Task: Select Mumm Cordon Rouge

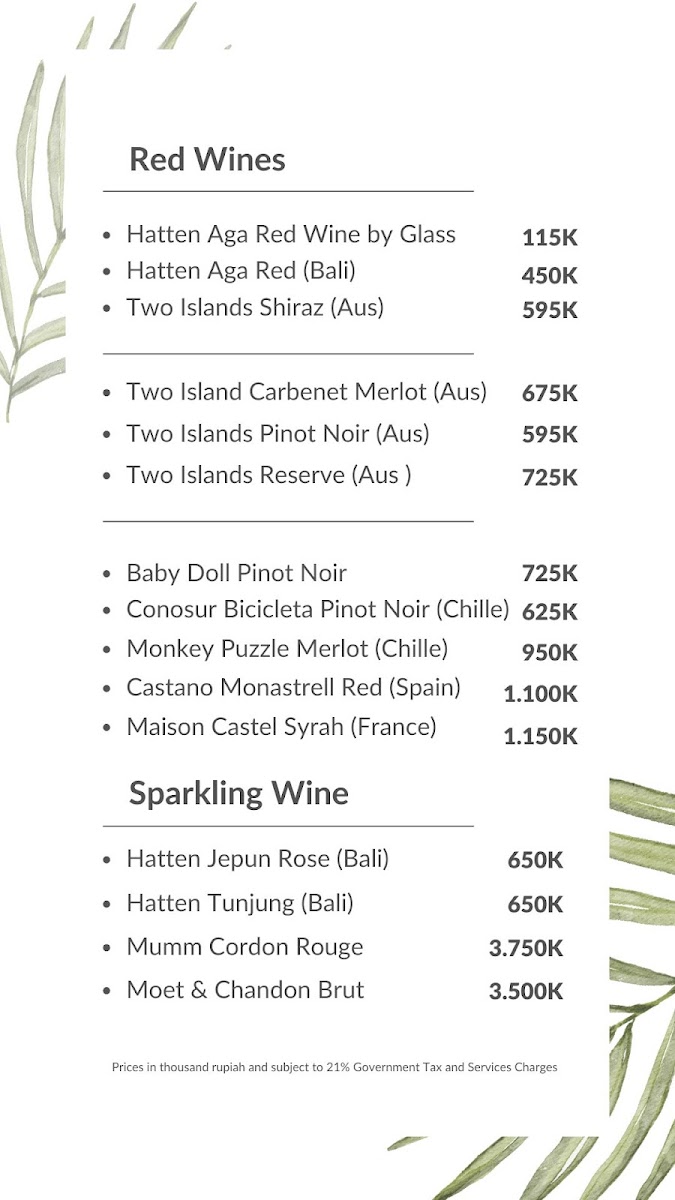Action: click(x=244, y=947)
